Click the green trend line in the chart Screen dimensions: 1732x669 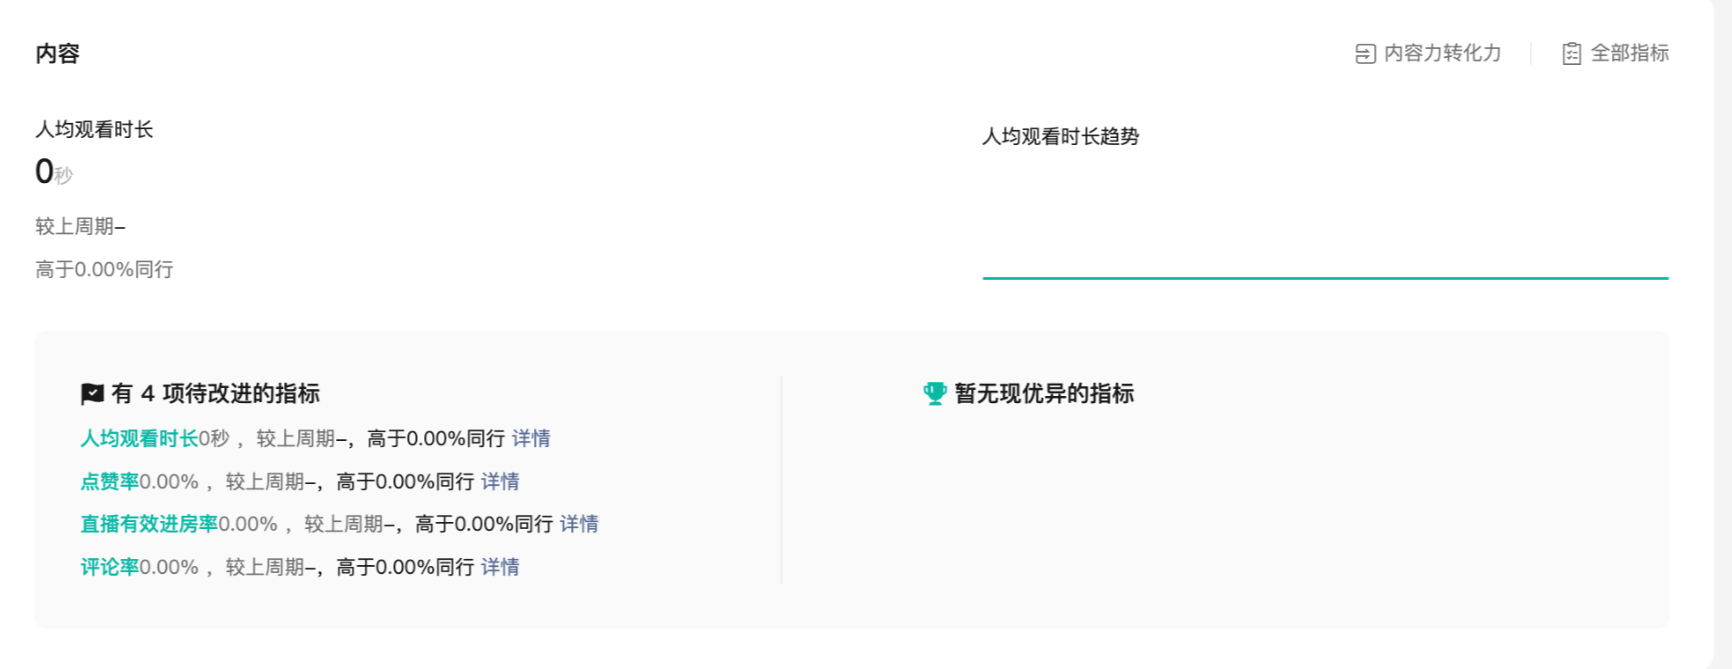[x=1325, y=278]
